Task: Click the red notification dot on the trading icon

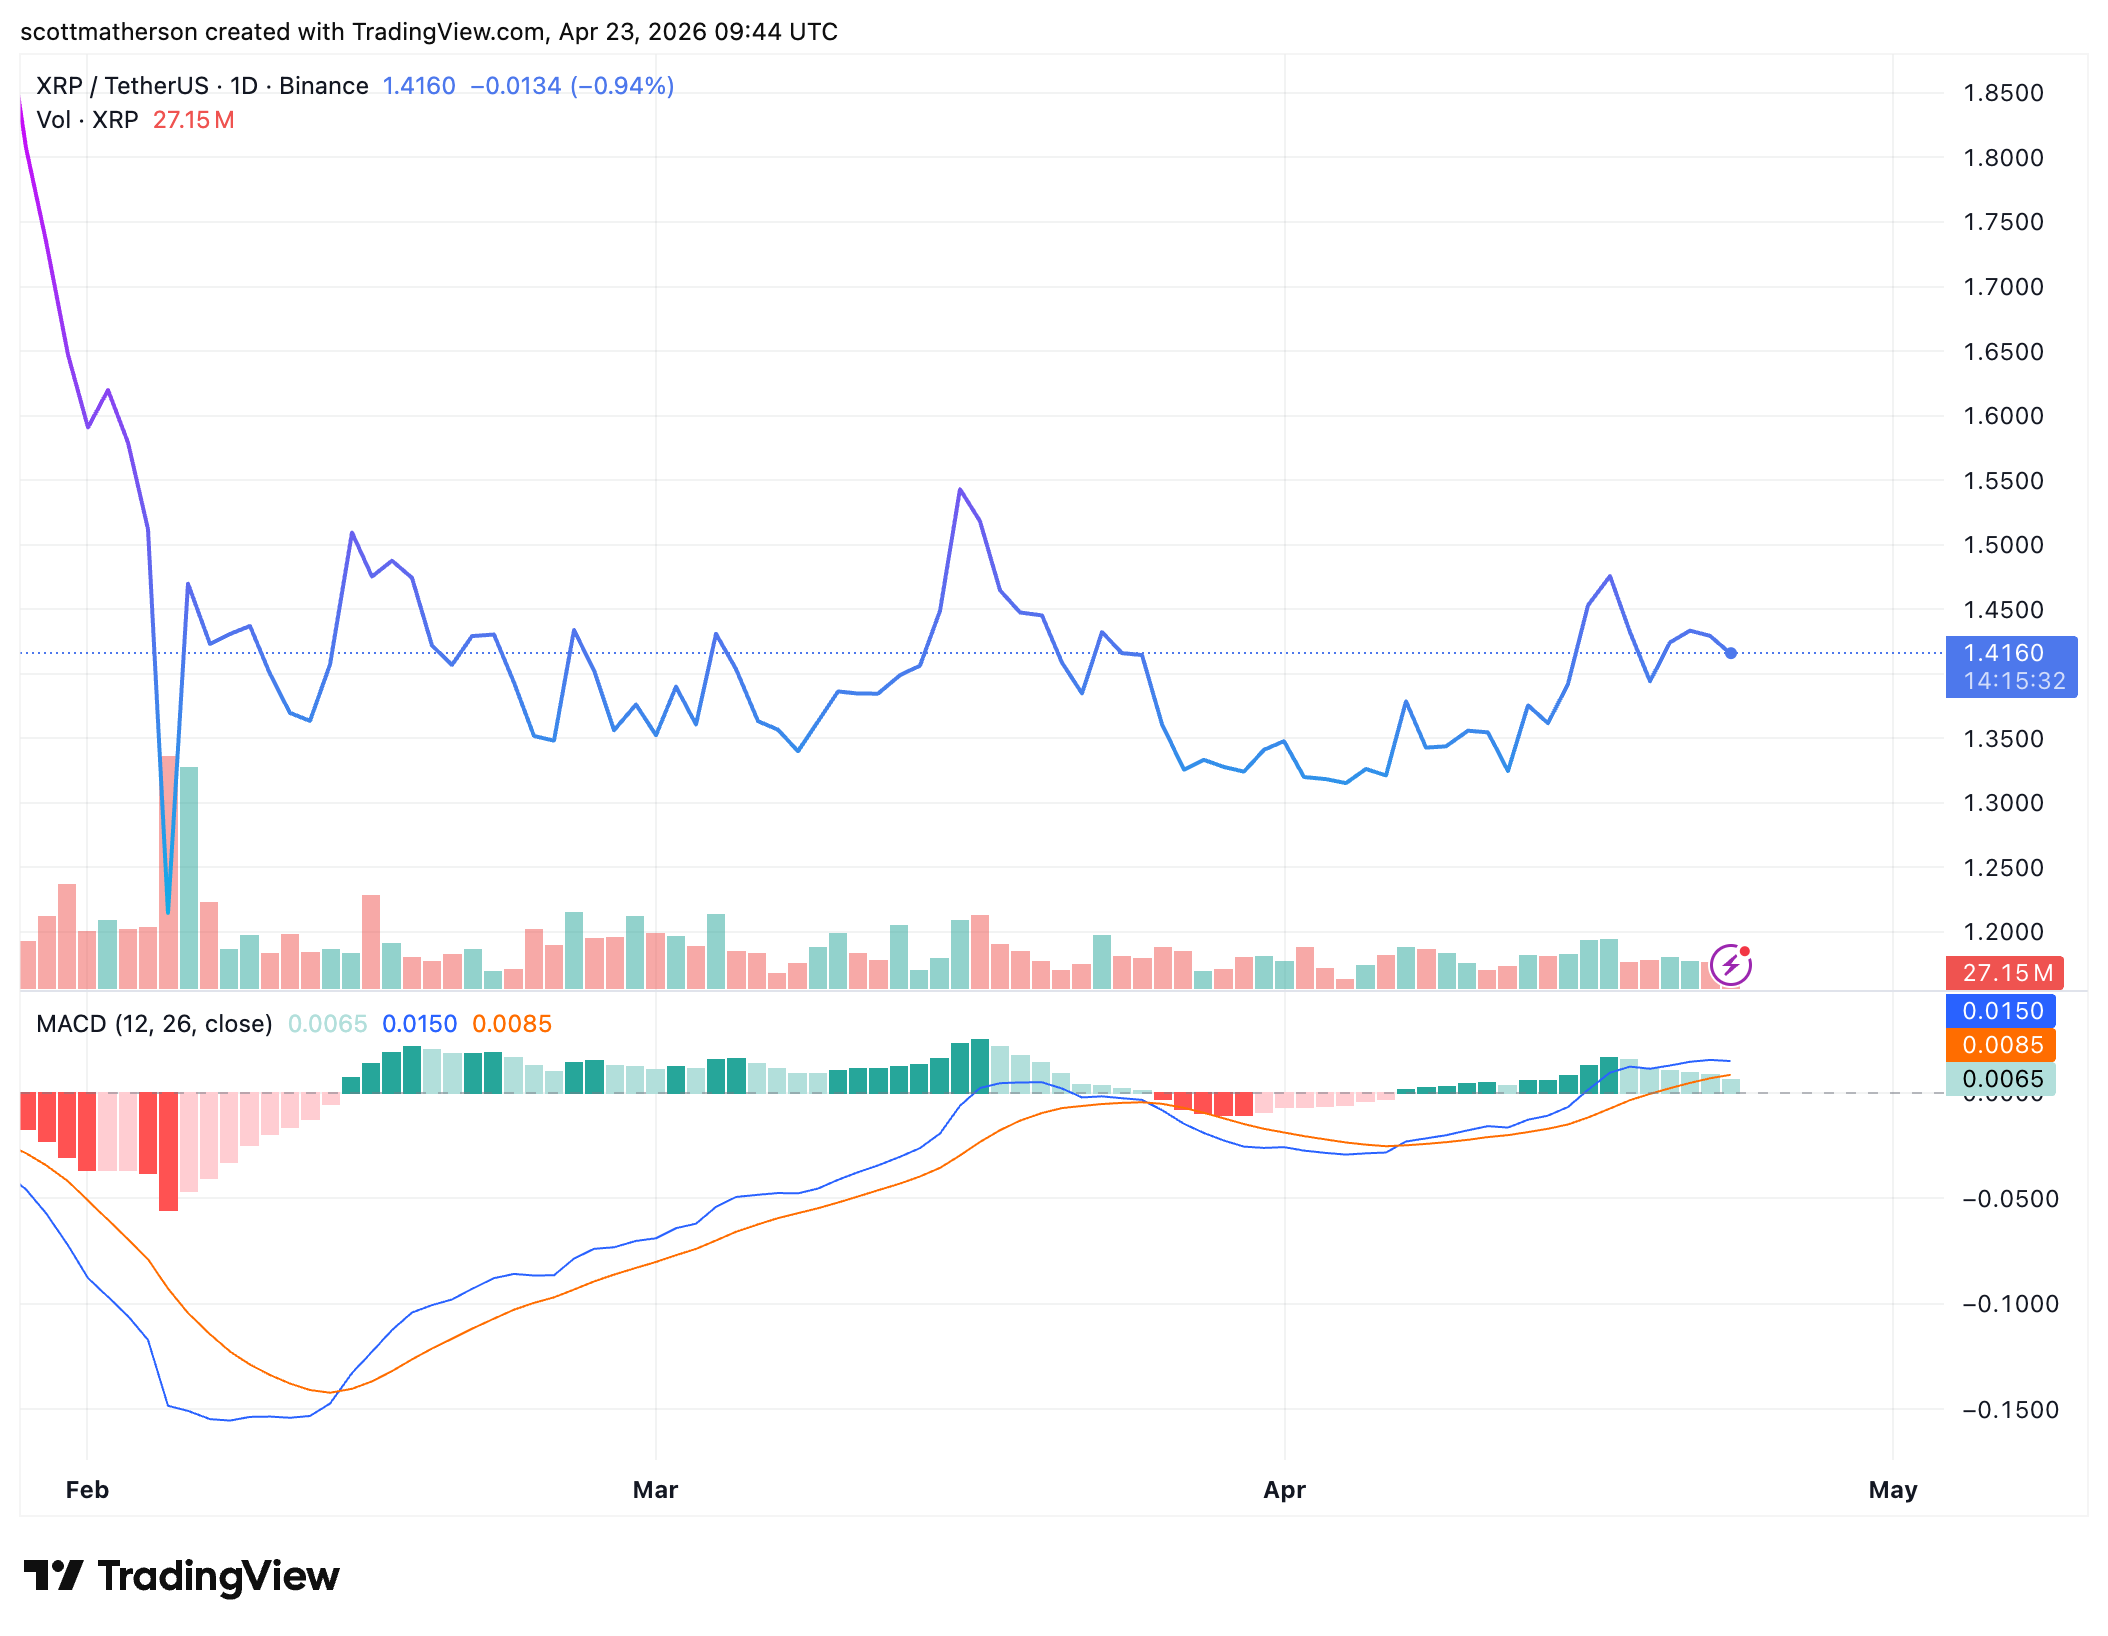Action: [1744, 949]
